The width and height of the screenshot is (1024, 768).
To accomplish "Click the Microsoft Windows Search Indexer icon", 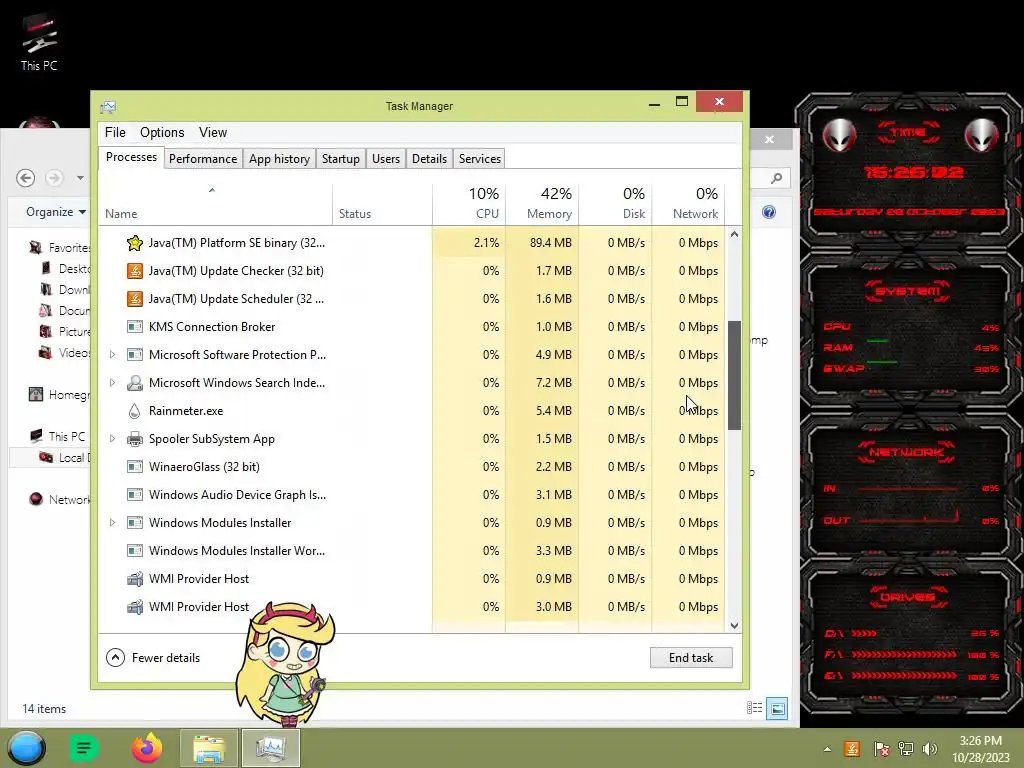I will [x=135, y=383].
